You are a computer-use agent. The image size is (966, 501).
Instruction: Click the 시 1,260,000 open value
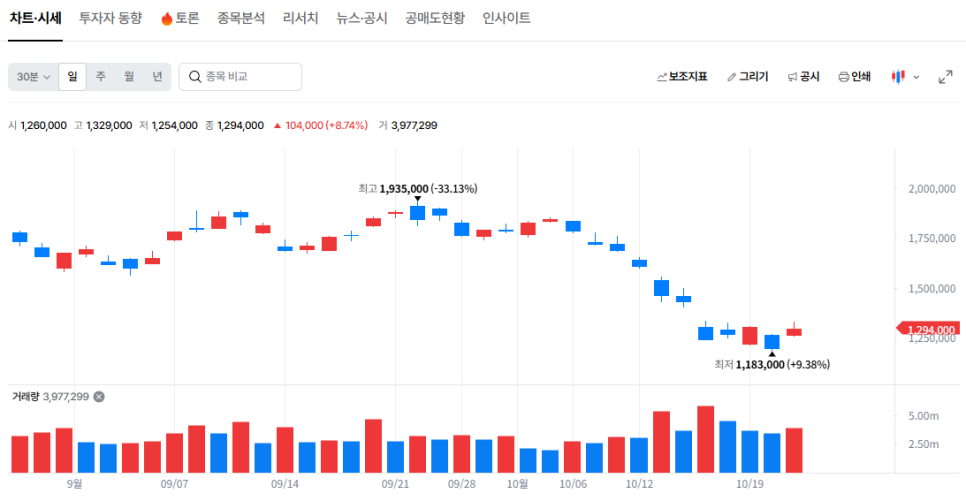pyautogui.click(x=38, y=126)
